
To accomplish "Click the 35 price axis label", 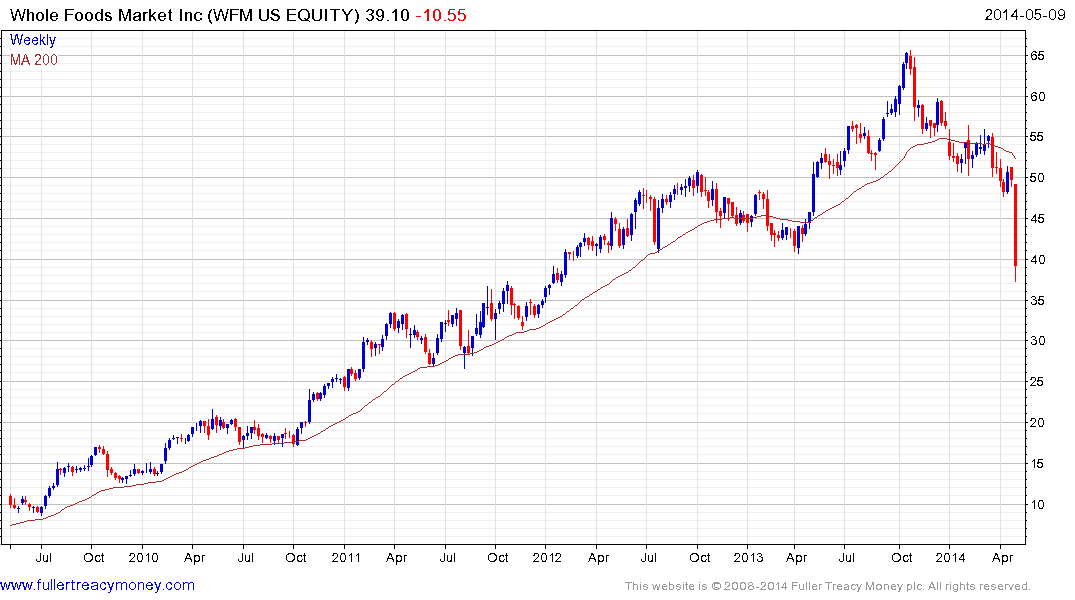I will 1037,300.
